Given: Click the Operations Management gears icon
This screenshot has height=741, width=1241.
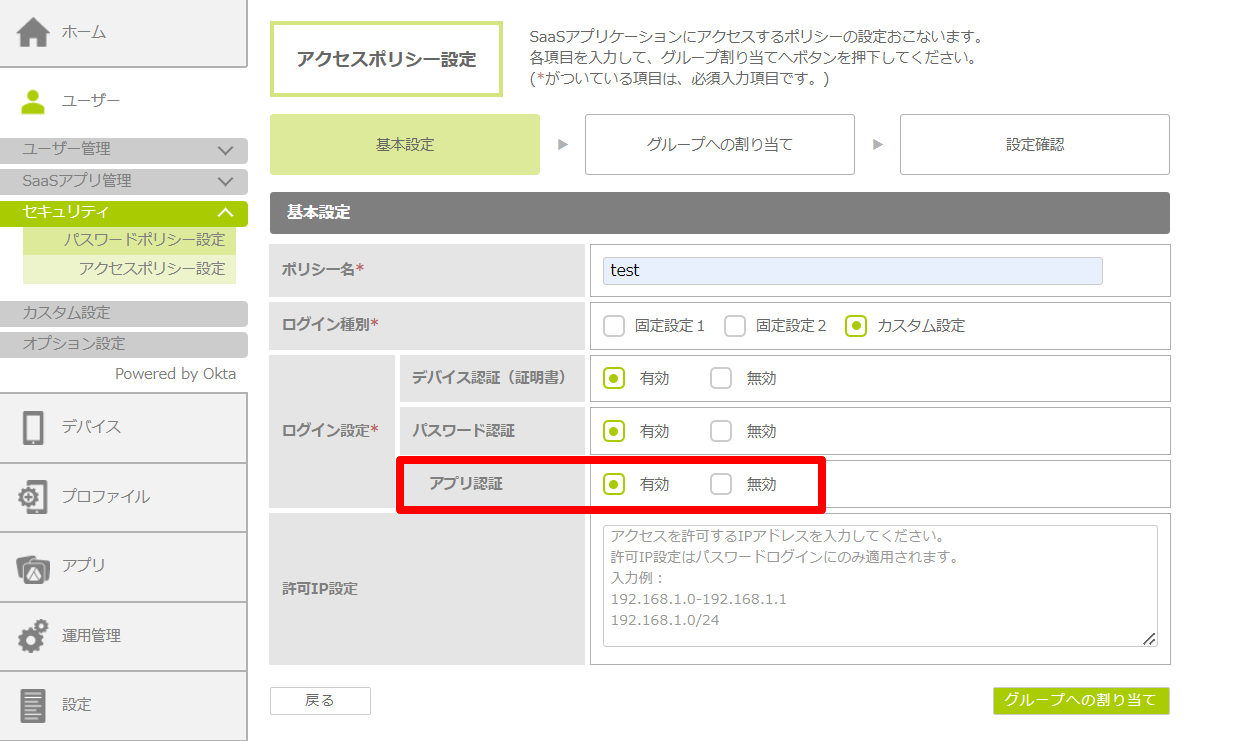Looking at the screenshot, I should [33, 636].
